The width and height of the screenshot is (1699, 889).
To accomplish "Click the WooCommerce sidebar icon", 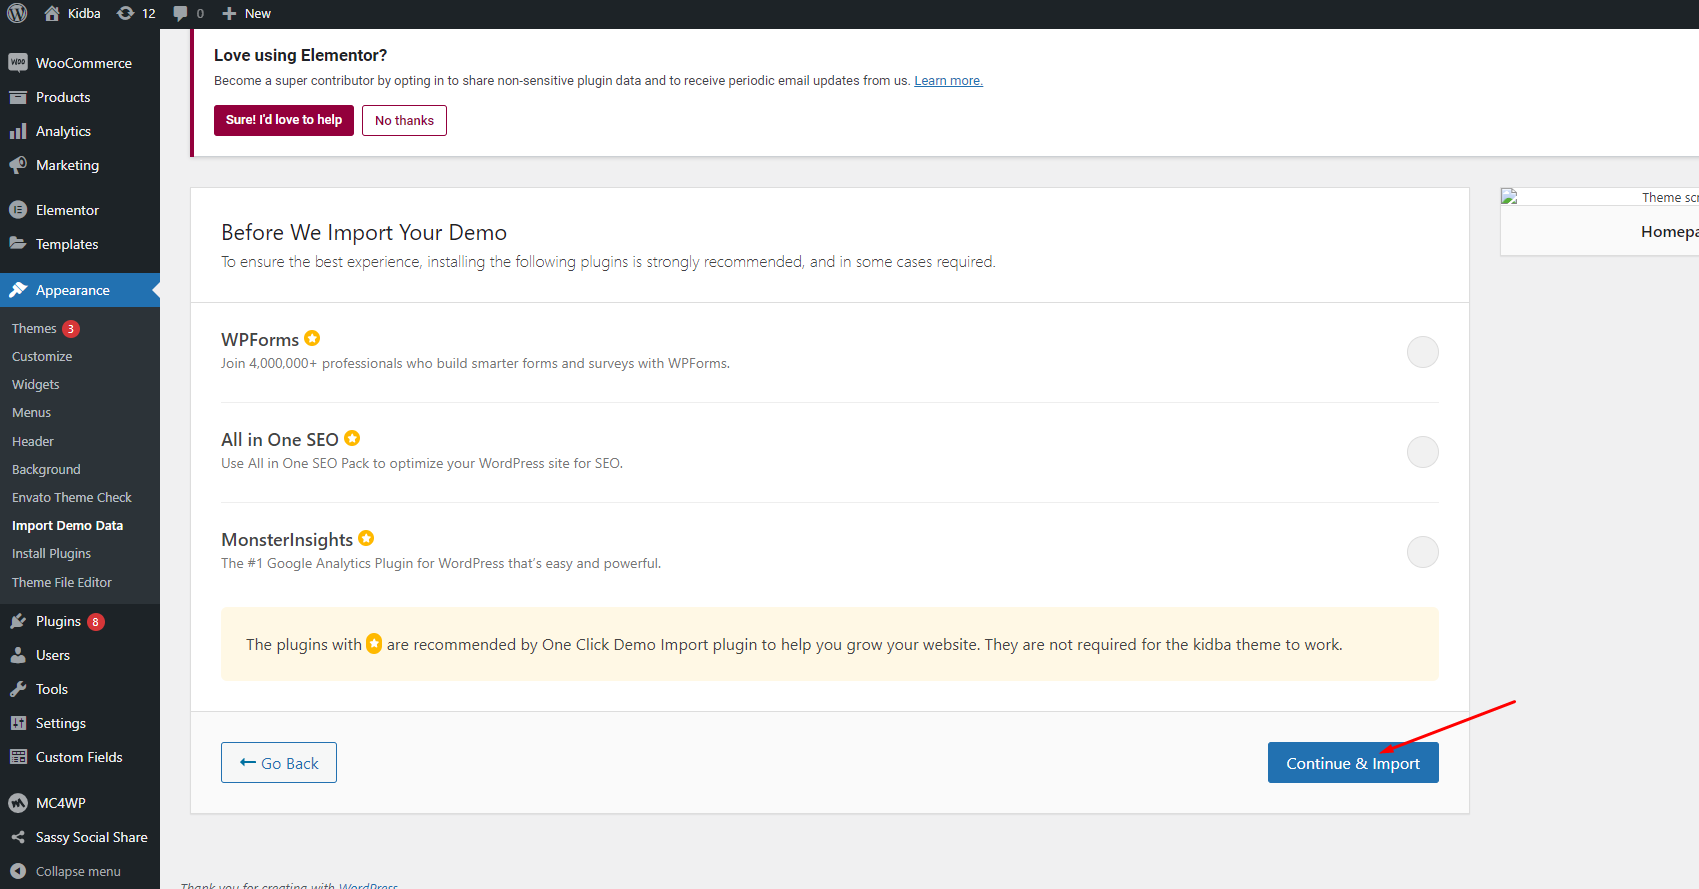I will click(18, 63).
